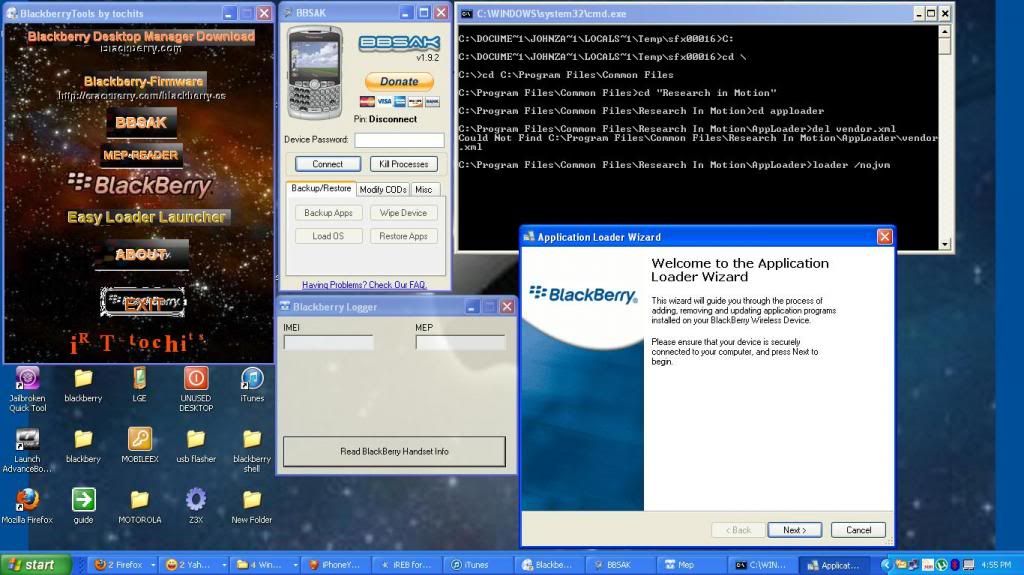Screen dimensions: 1024x575
Task: Click the cmd window scroll-down arrow
Action: pos(944,244)
